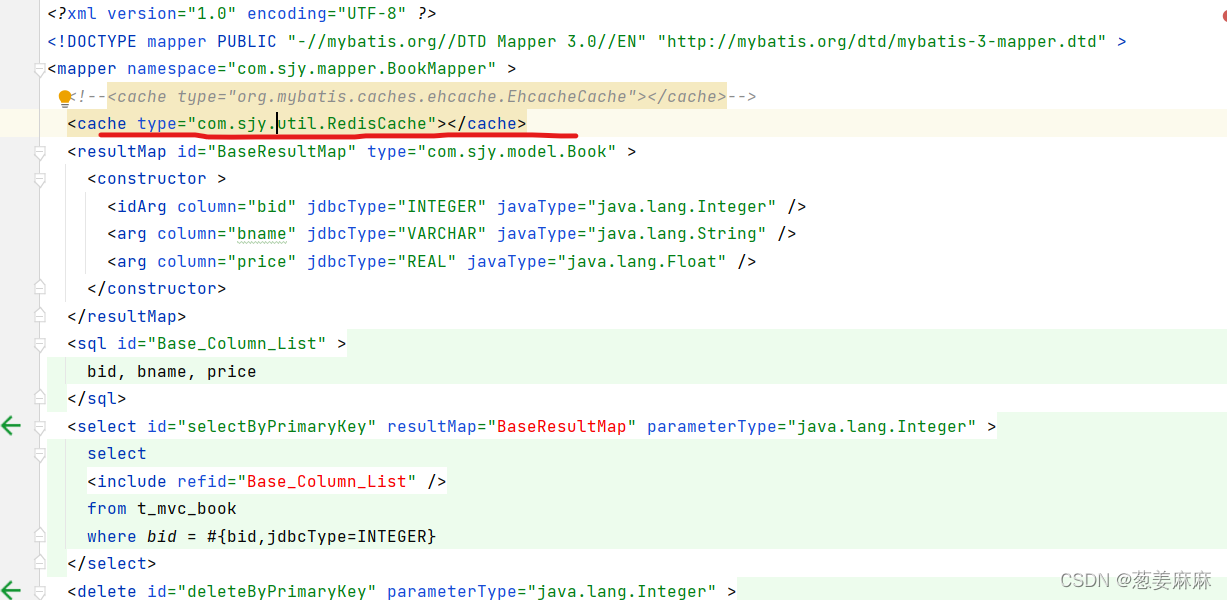Collapse the sql Base_Column_List block fold
This screenshot has width=1227, height=600.
coord(40,344)
